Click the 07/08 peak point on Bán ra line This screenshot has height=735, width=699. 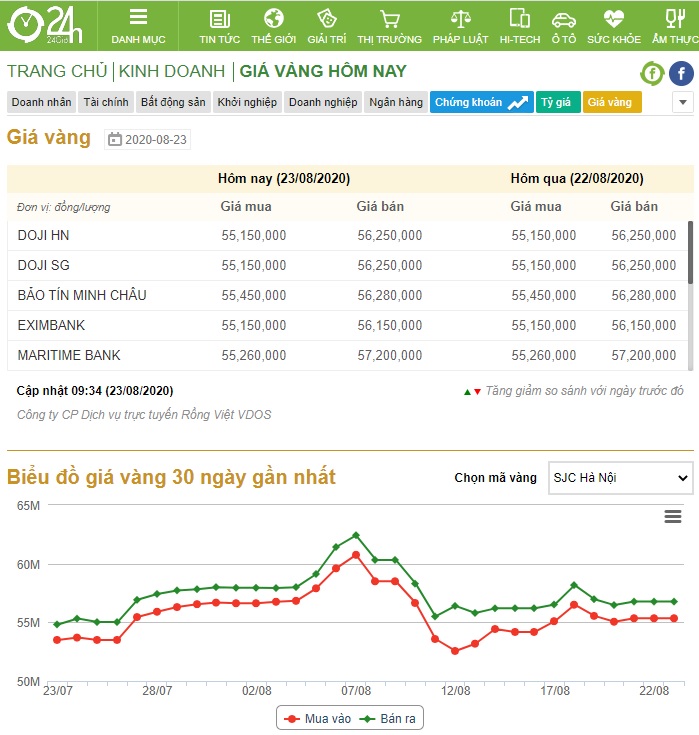click(x=356, y=535)
